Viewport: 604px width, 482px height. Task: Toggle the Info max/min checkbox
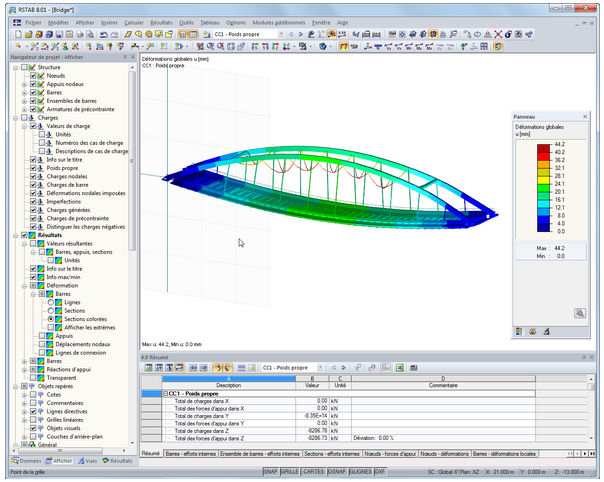coord(33,277)
